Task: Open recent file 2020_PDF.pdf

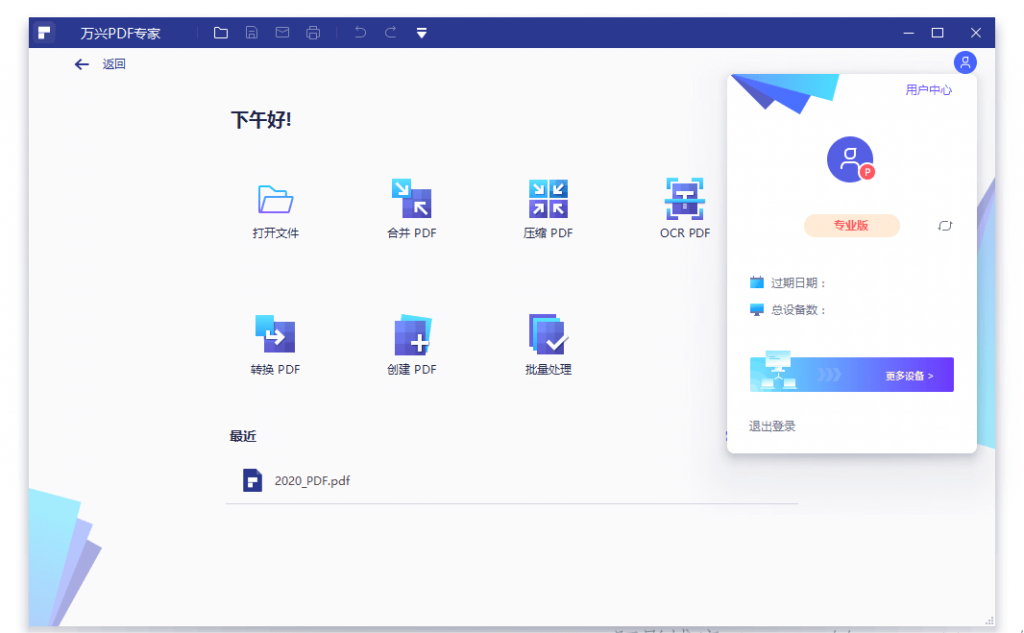Action: [311, 480]
